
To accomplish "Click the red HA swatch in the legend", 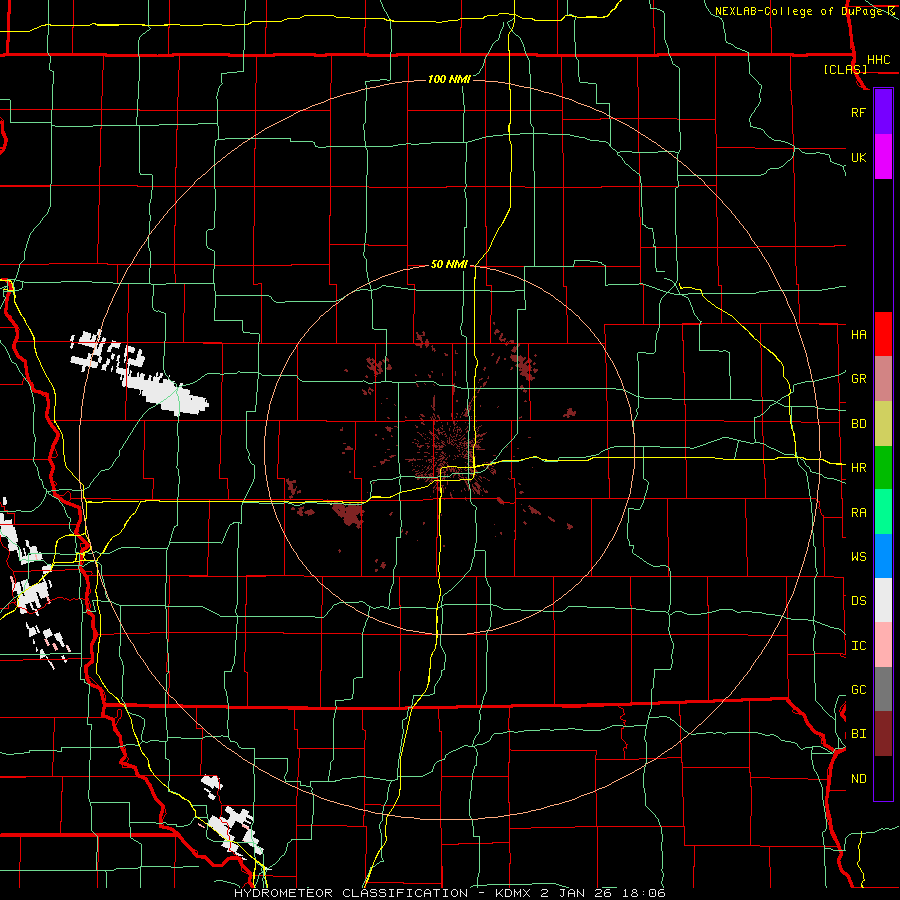I will (x=883, y=334).
